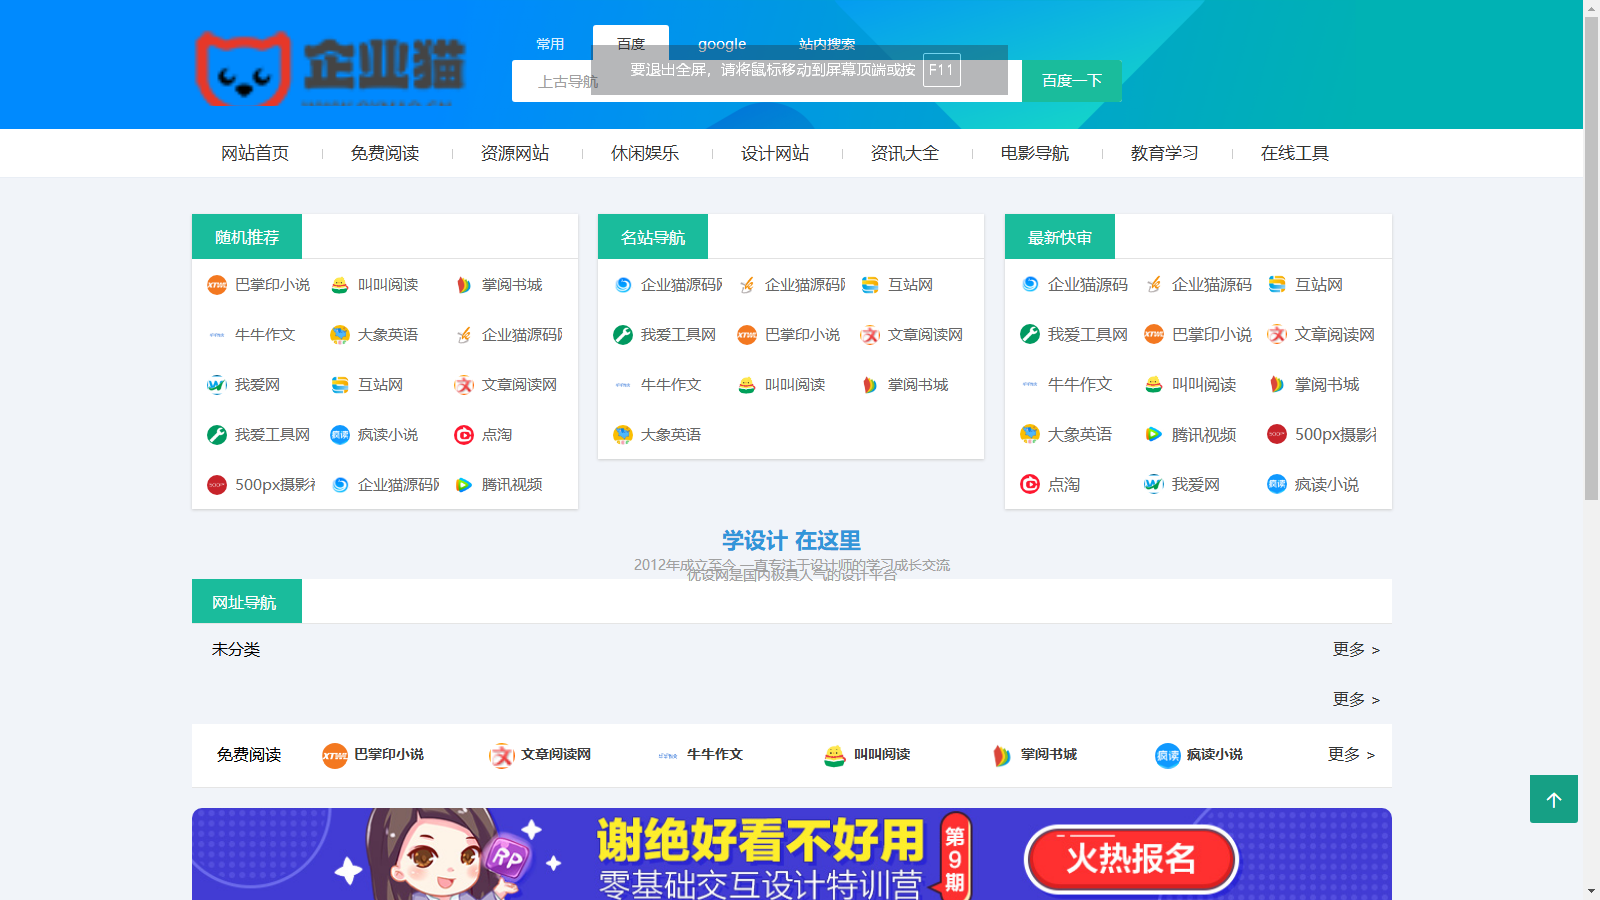Click 巴掌印小说 icon in 免费阅读 row
The image size is (1600, 900).
click(x=334, y=755)
